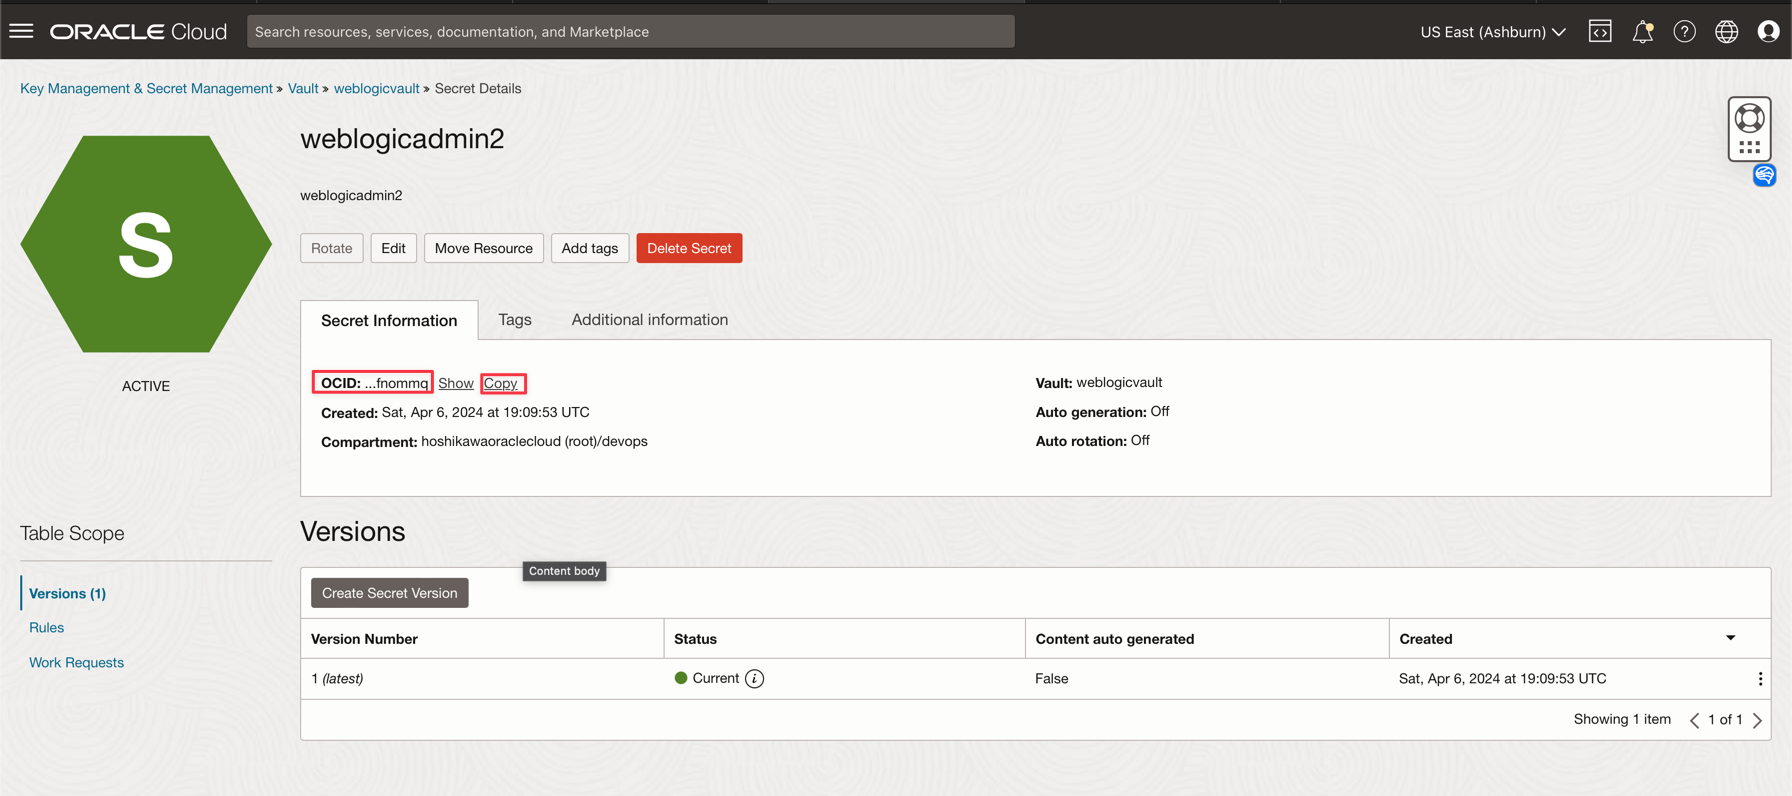View notifications bell icon
Screen dimensions: 1792x796
click(x=1642, y=32)
